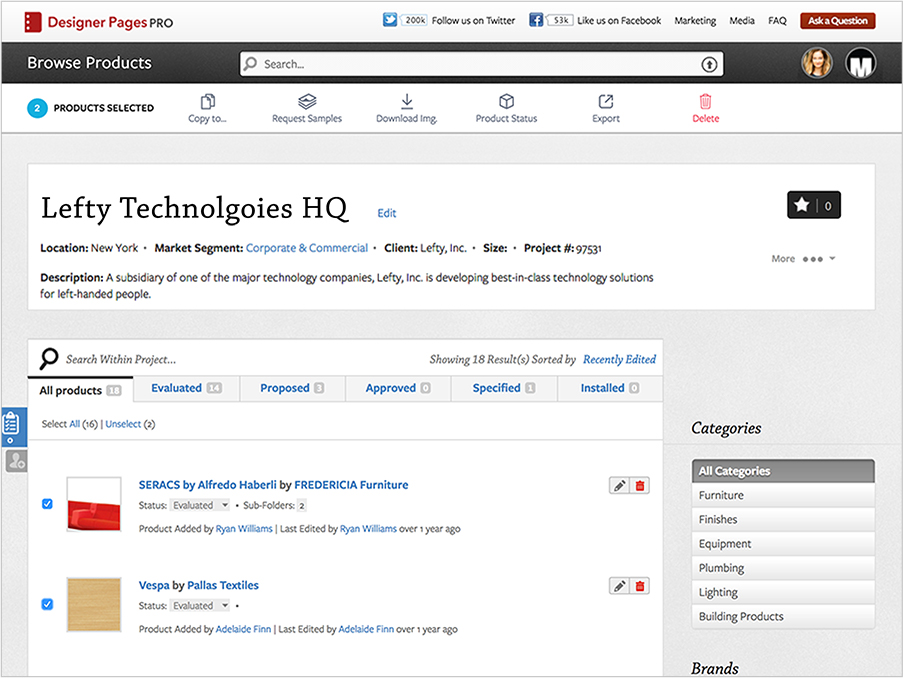Select the Equipment category
Screen dimensions: 903x678
click(x=783, y=543)
